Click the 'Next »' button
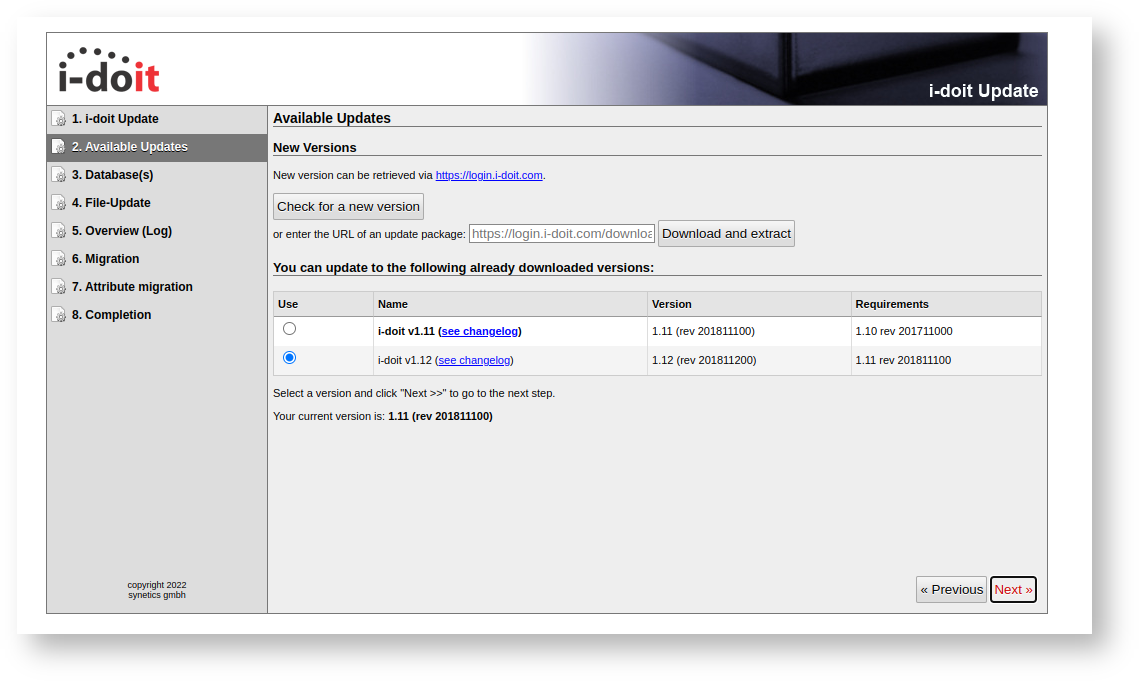Image resolution: width=1140 pixels, height=682 pixels. coord(1013,590)
